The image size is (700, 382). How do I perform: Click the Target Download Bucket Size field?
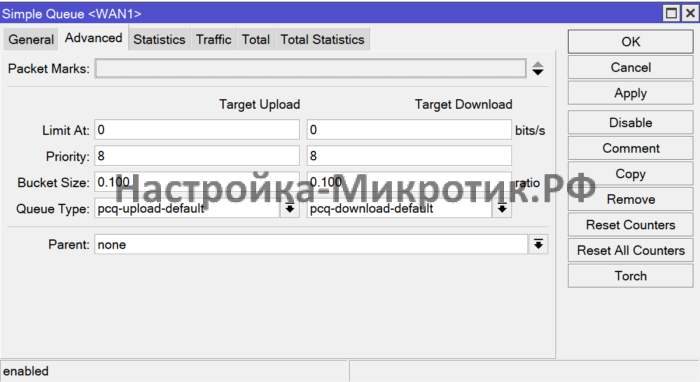tap(409, 182)
